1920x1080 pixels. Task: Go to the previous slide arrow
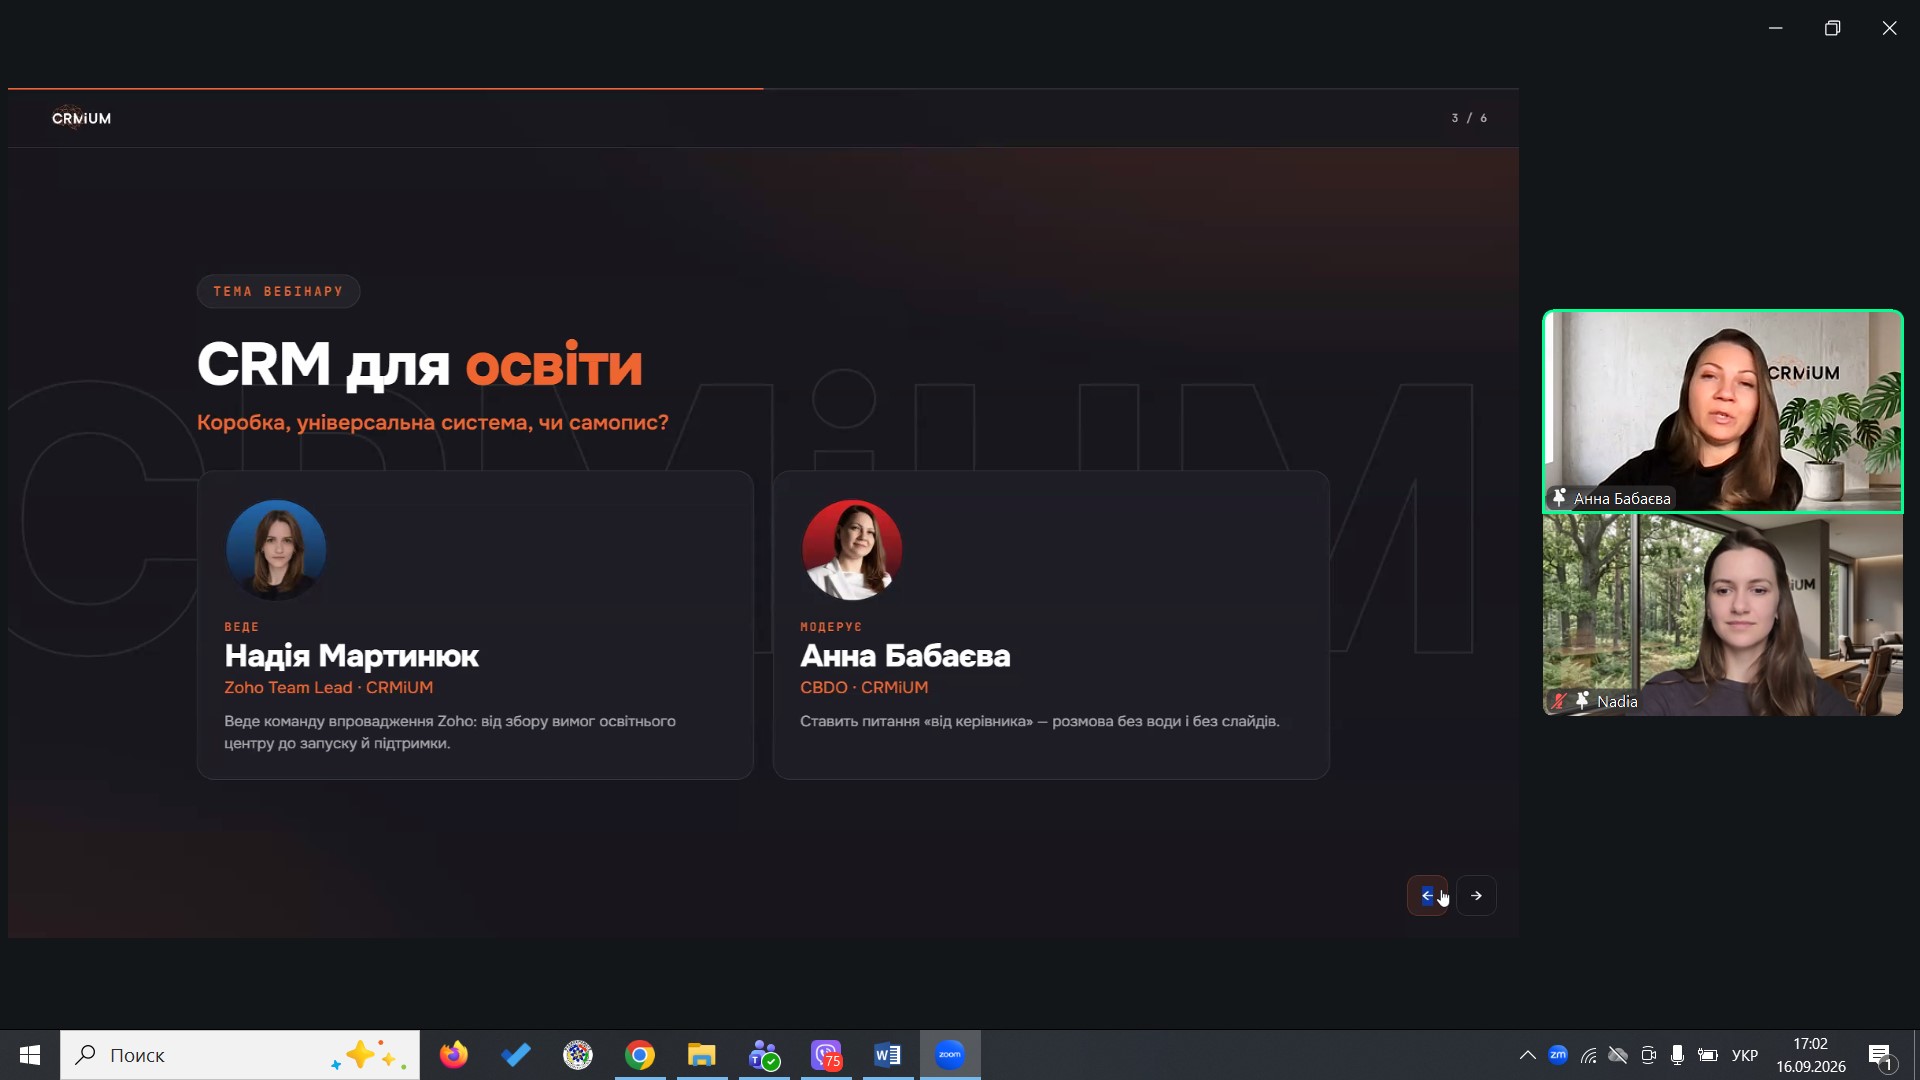[1427, 895]
